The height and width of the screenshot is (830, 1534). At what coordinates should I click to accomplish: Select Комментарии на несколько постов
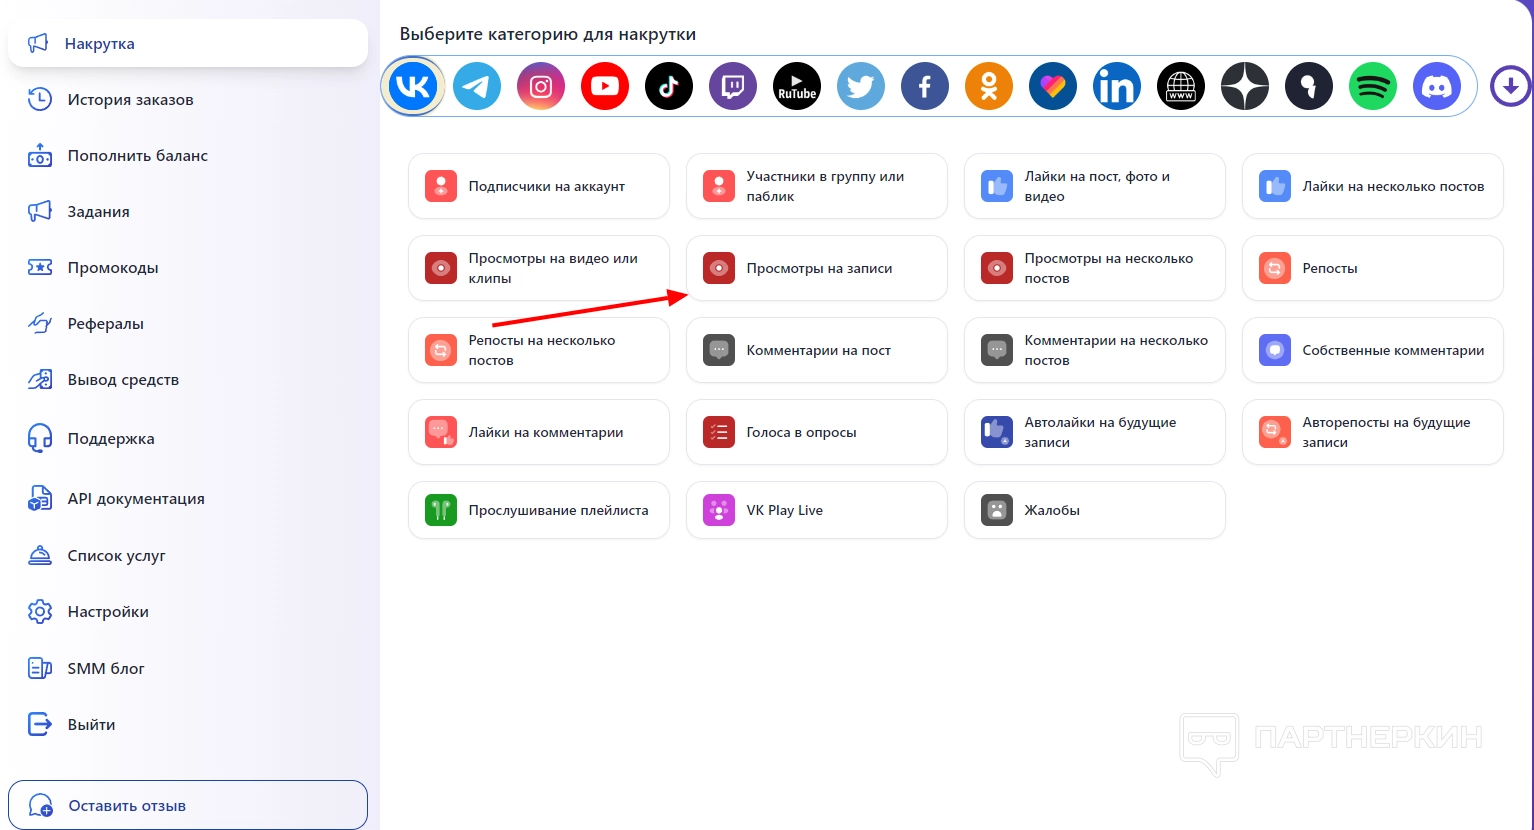pyautogui.click(x=1095, y=350)
